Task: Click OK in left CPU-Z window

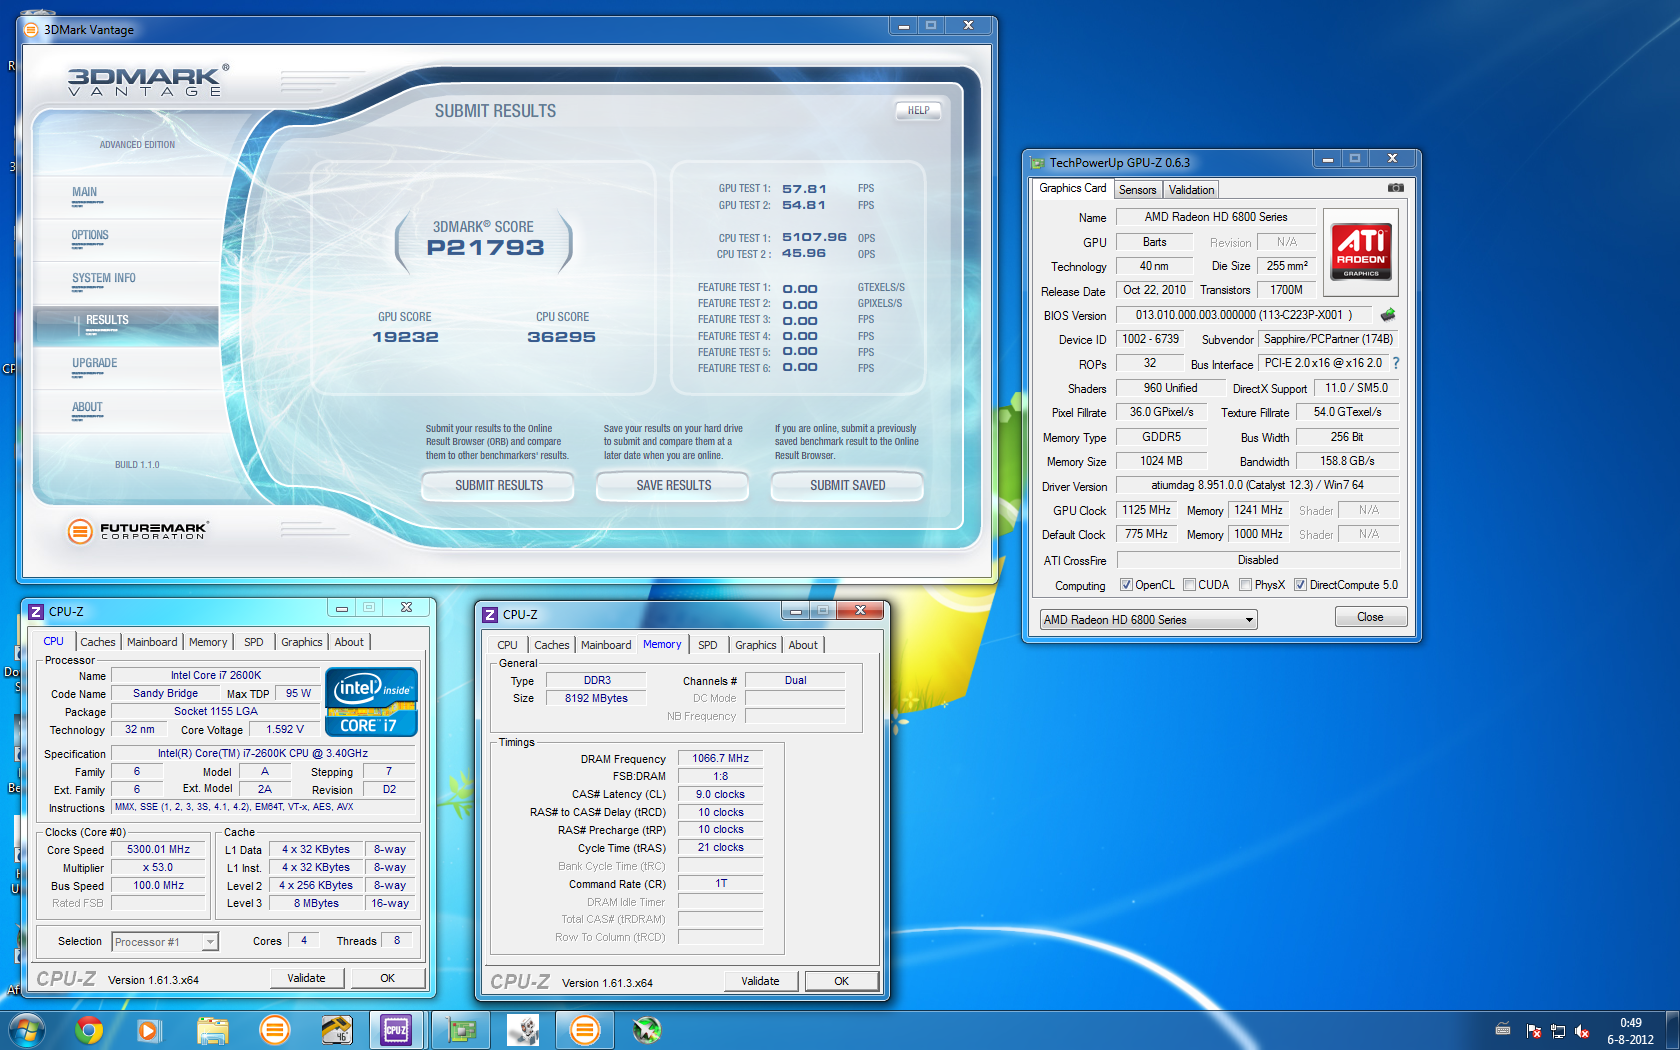Action: [x=388, y=978]
